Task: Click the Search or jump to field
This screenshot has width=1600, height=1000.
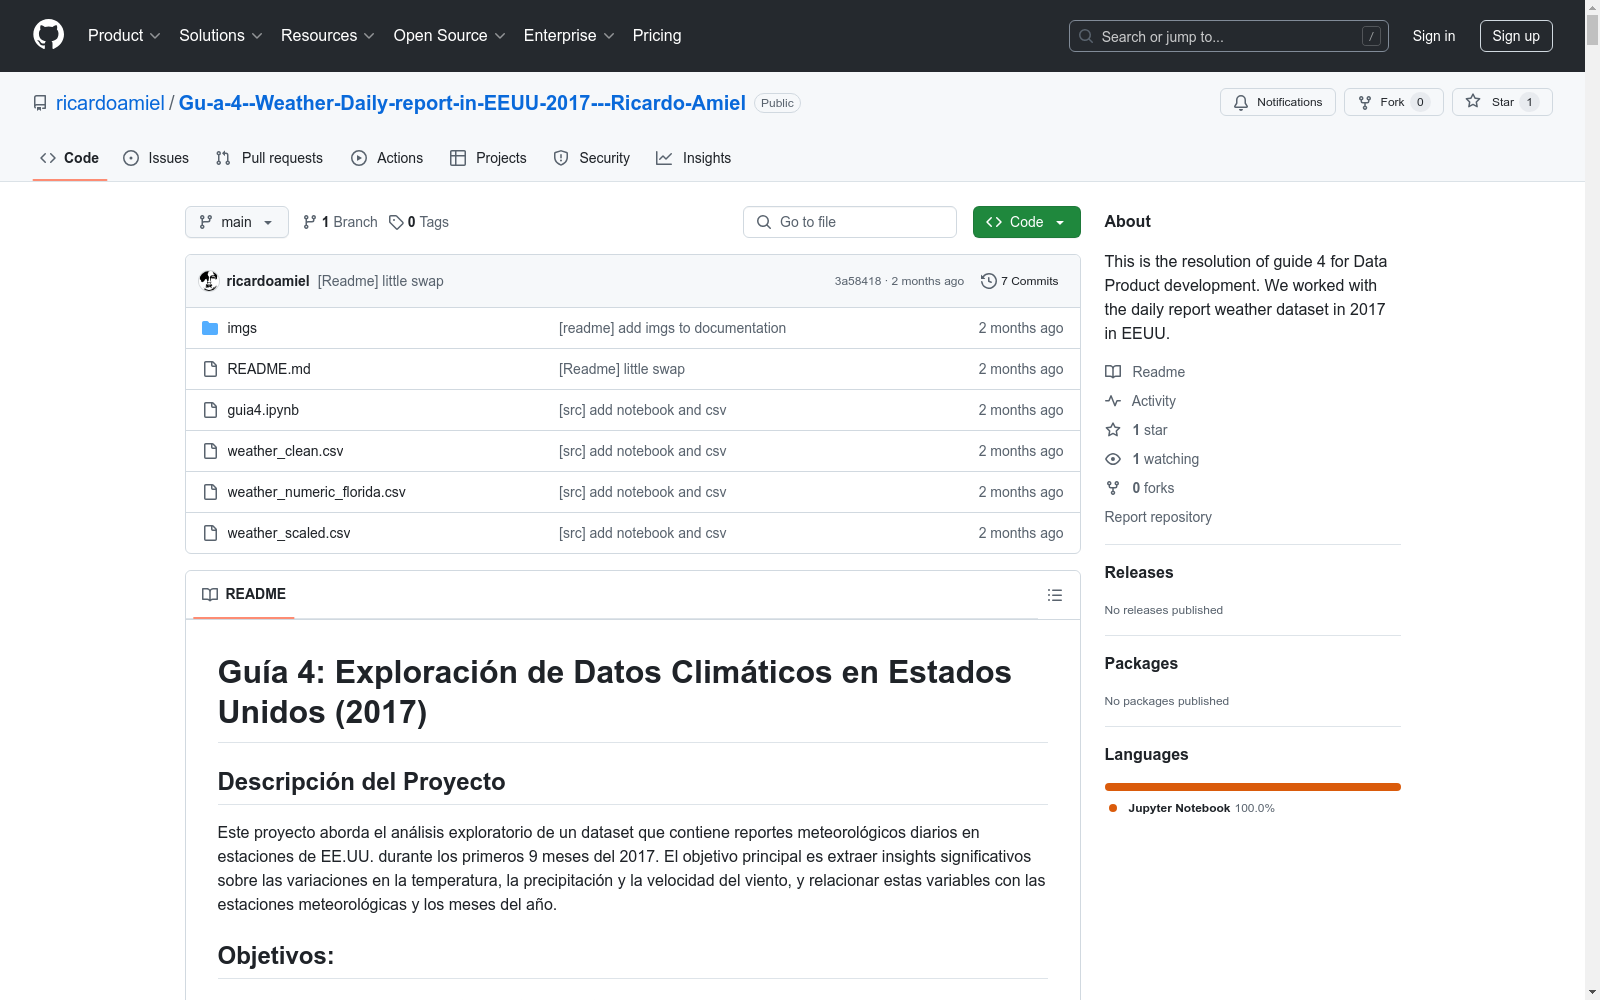Action: (1229, 36)
